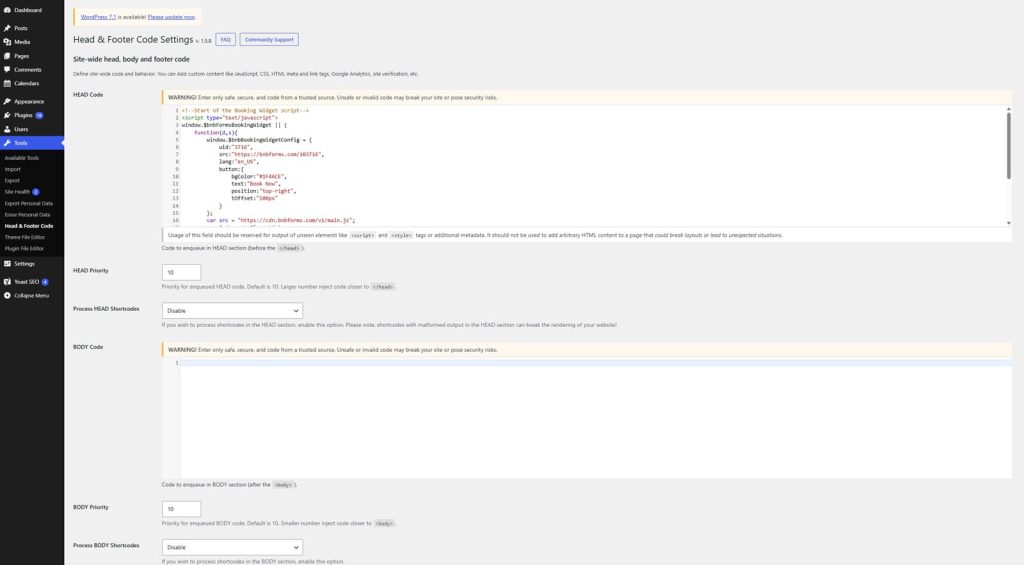Click the Dashboard icon in sidebar
The width and height of the screenshot is (1024, 565).
click(x=7, y=10)
